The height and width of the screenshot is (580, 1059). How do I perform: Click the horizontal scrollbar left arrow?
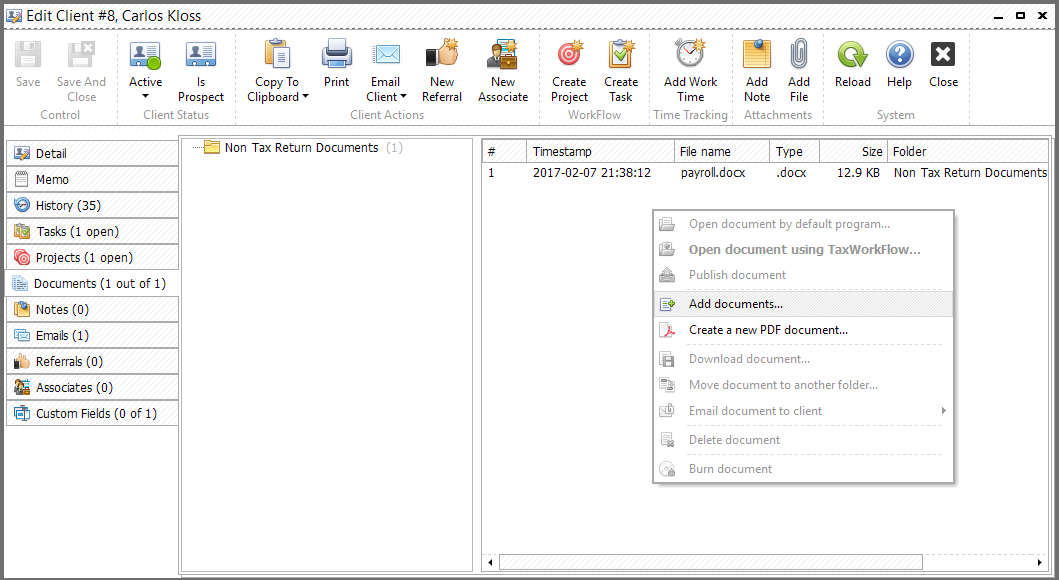[x=490, y=562]
